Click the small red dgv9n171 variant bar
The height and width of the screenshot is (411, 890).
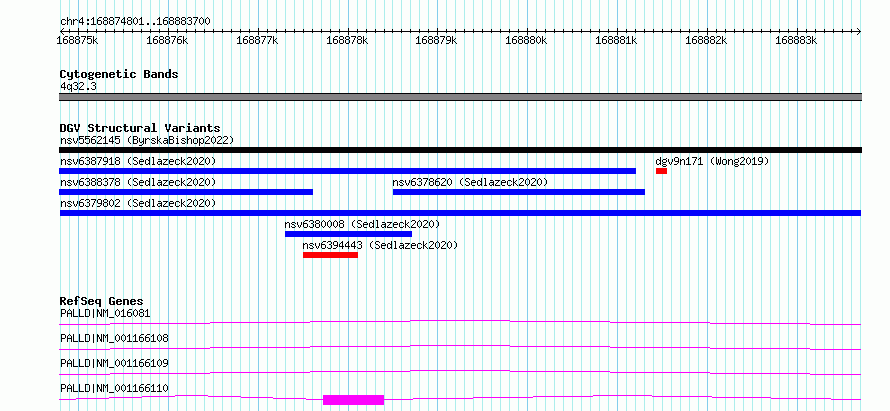(661, 171)
